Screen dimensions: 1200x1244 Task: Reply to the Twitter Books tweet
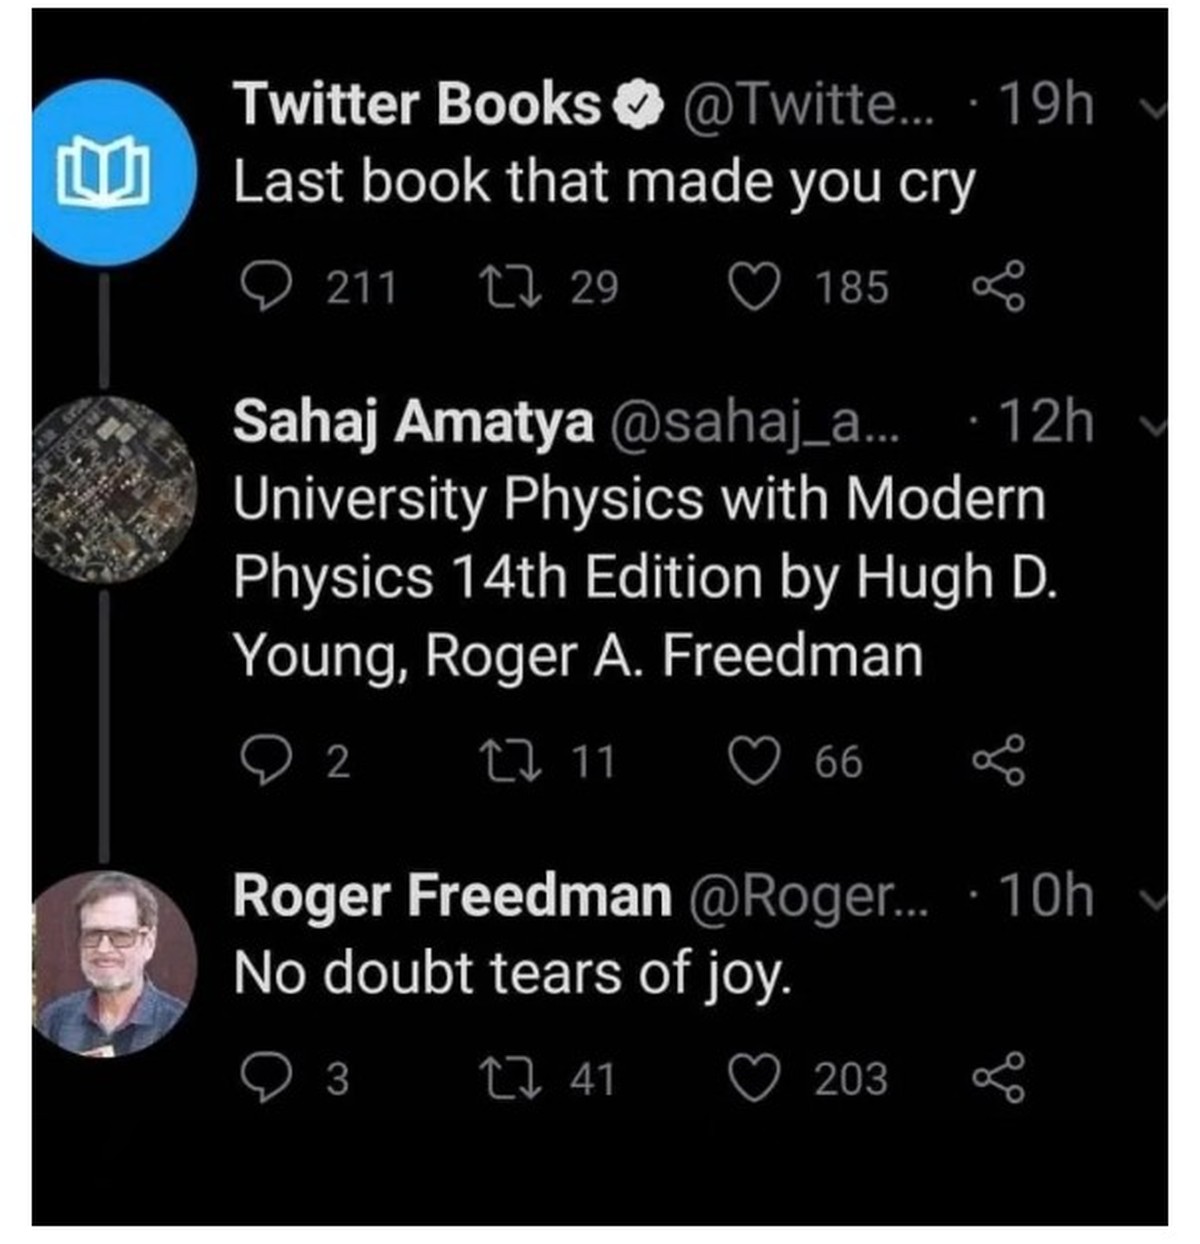click(x=267, y=288)
